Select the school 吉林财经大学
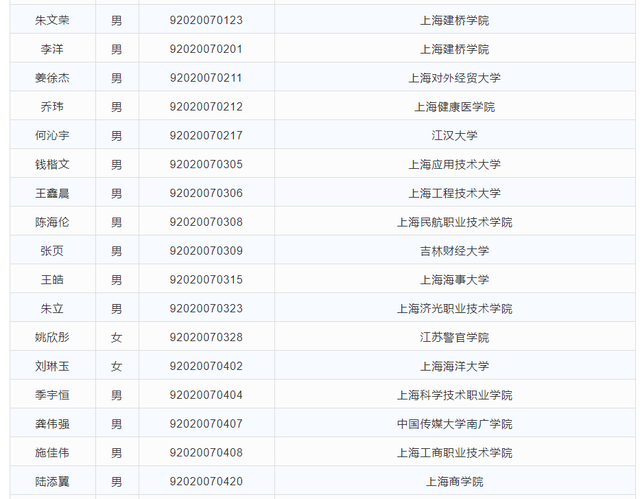Viewport: 640px width, 499px height. coord(455,251)
